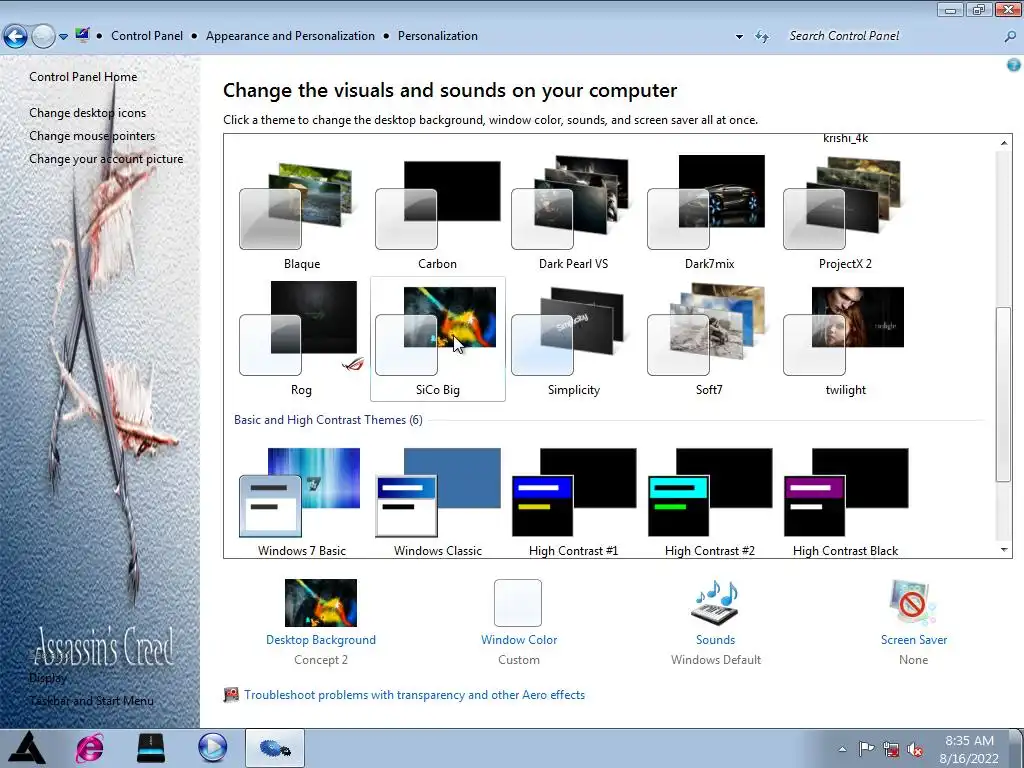1024x768 pixels.
Task: Show hidden system tray icons
Action: pyautogui.click(x=842, y=750)
